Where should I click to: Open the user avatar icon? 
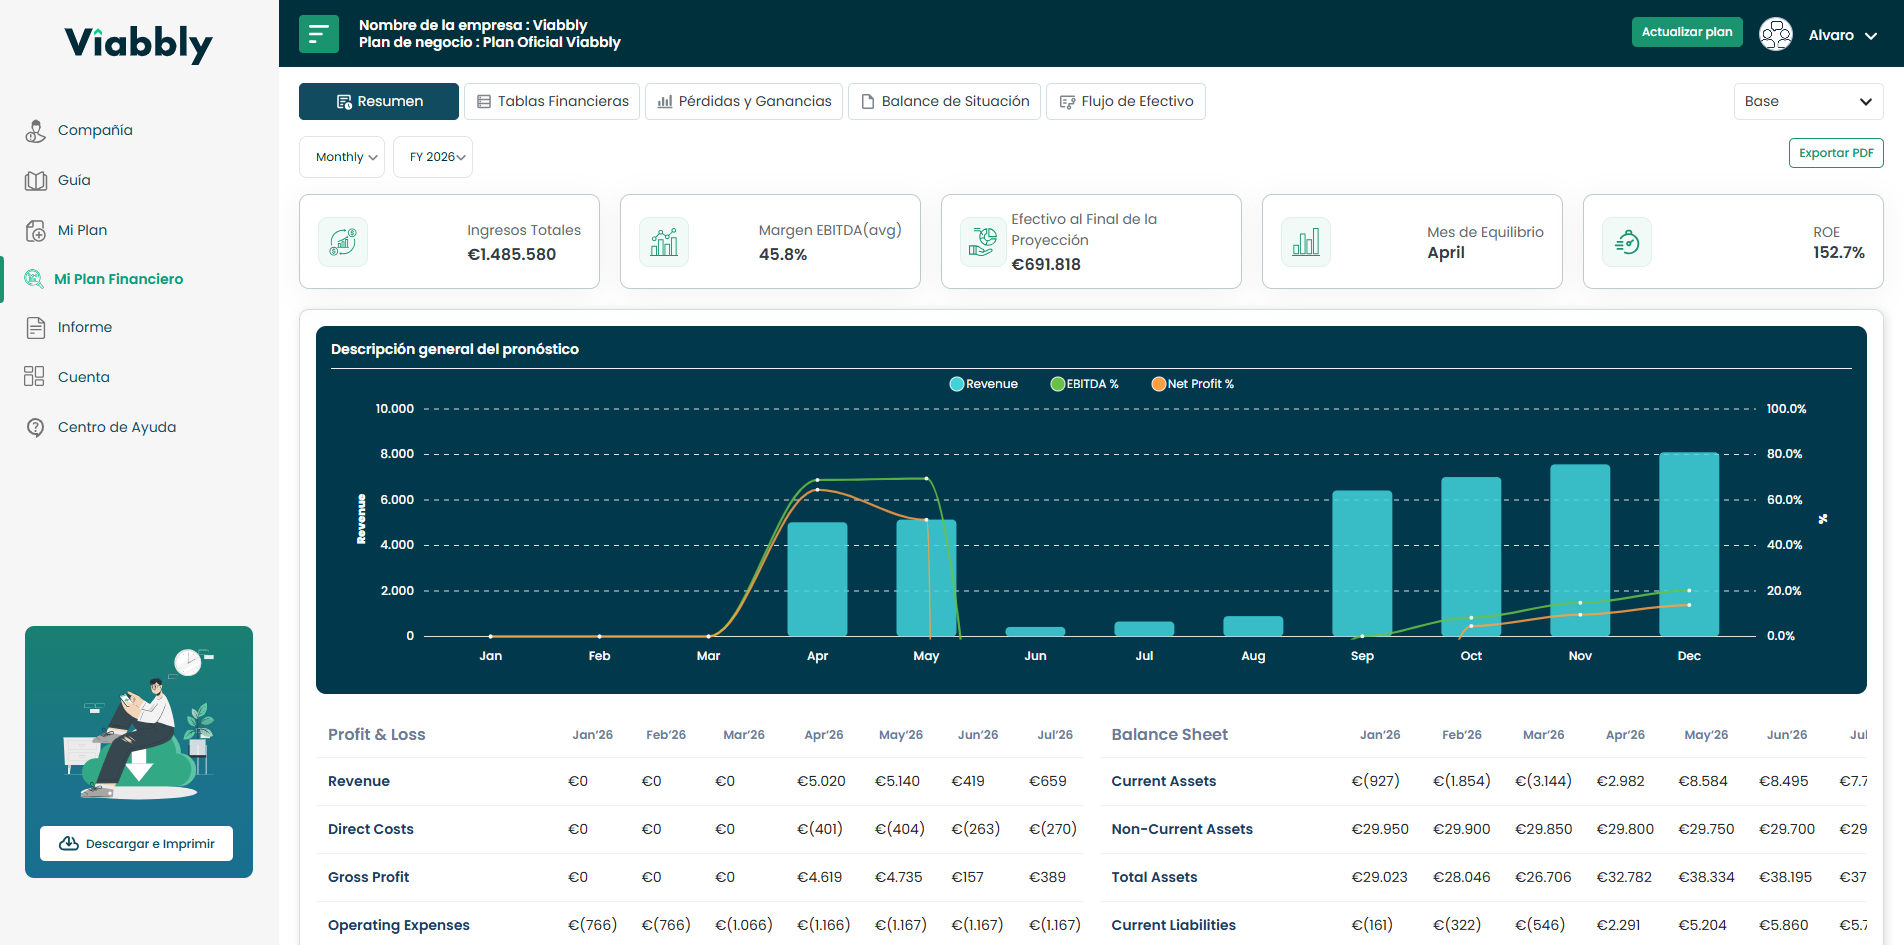point(1775,34)
